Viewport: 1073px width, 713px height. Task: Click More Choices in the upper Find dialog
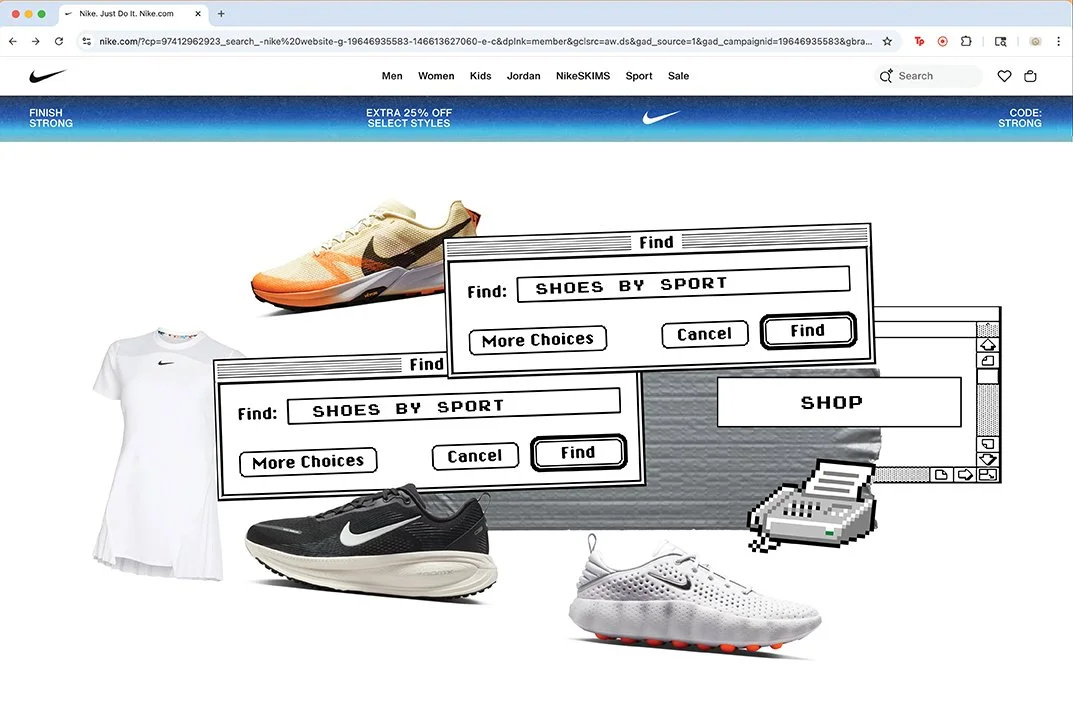click(537, 340)
